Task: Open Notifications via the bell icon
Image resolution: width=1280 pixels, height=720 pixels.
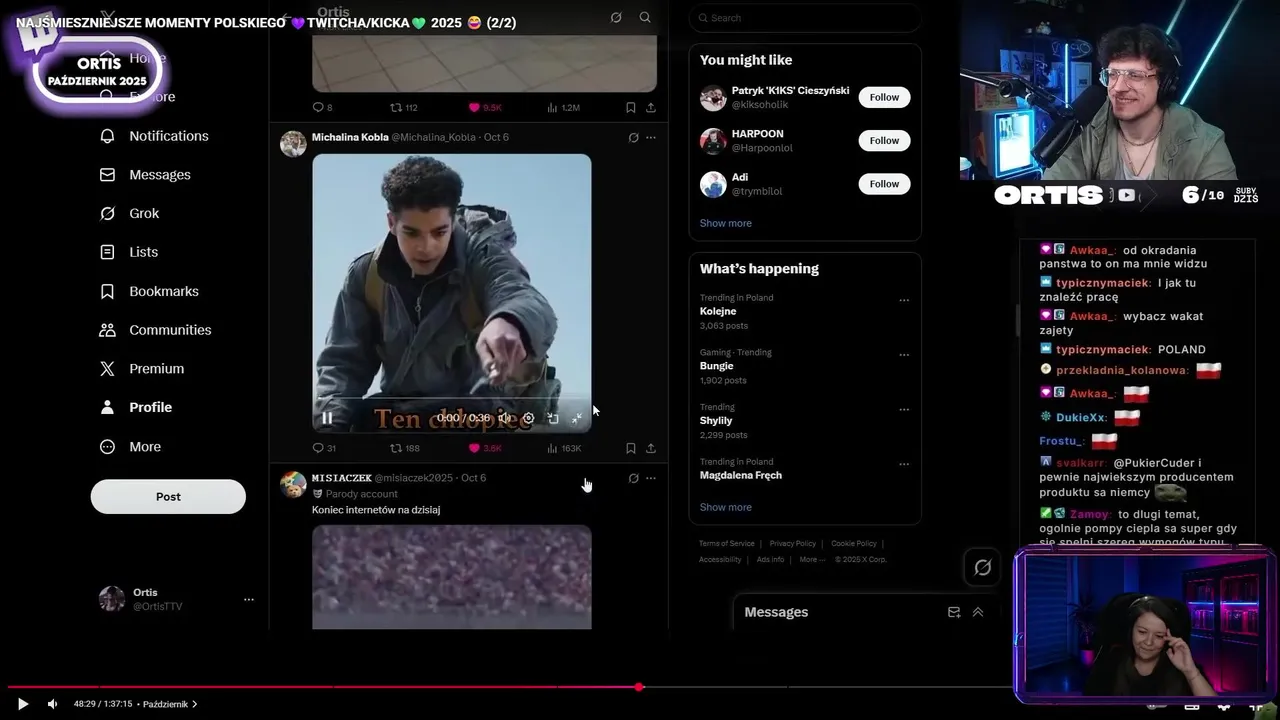Action: [x=107, y=136]
